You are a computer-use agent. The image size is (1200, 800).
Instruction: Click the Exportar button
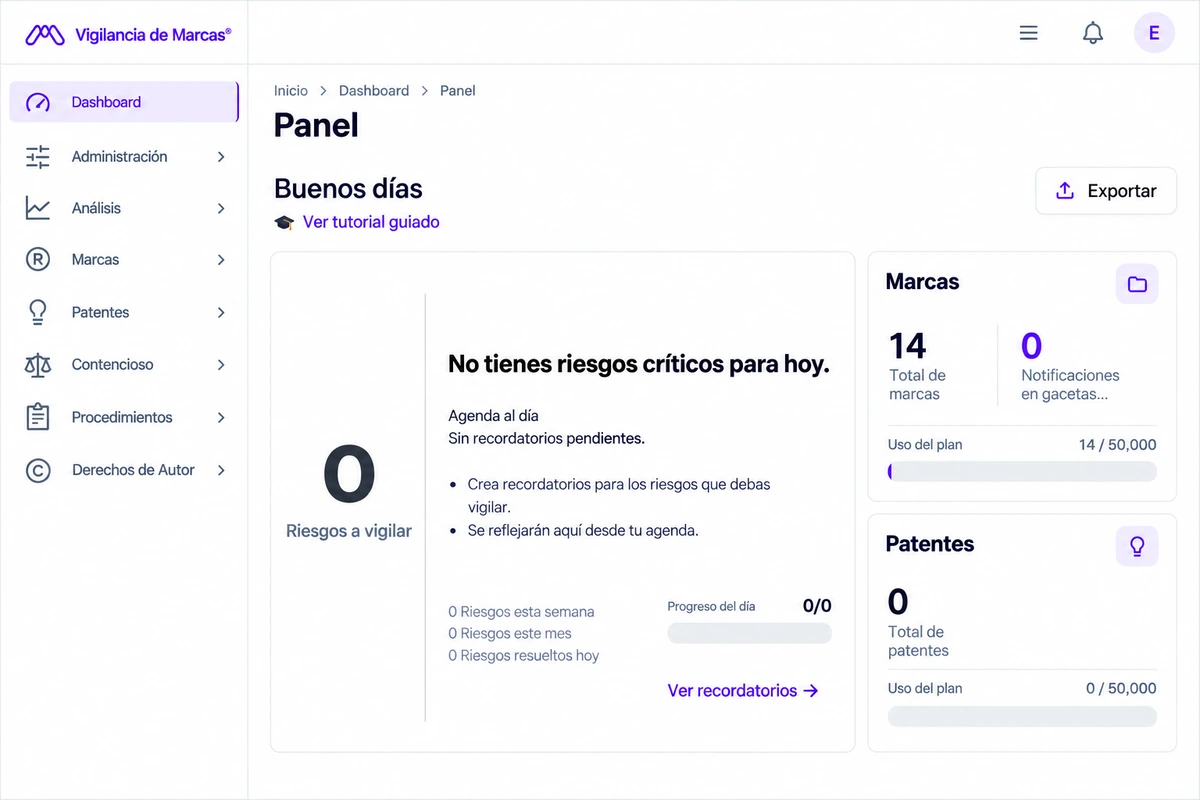click(1106, 191)
